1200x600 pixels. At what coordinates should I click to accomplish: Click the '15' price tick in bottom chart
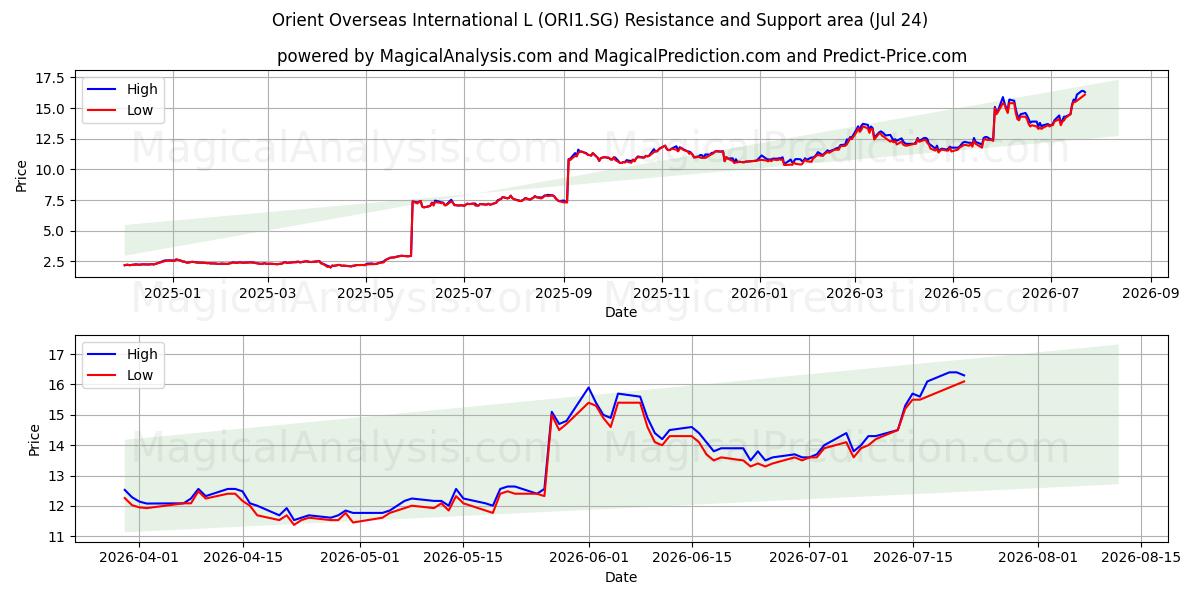pos(55,415)
